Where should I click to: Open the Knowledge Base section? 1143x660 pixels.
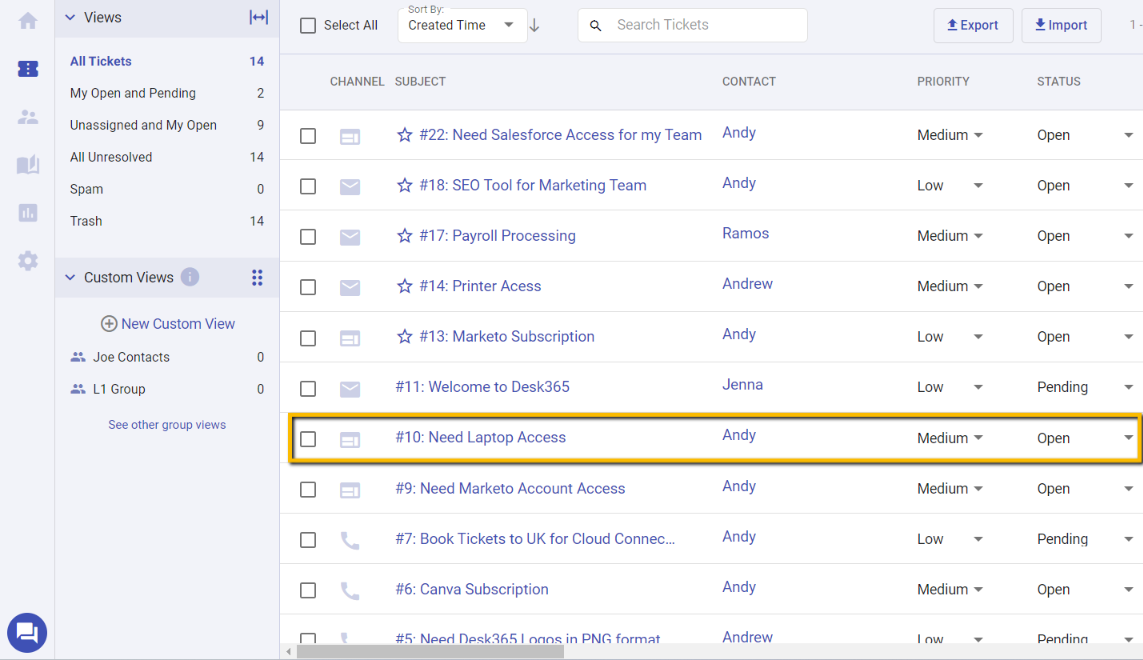coord(27,166)
